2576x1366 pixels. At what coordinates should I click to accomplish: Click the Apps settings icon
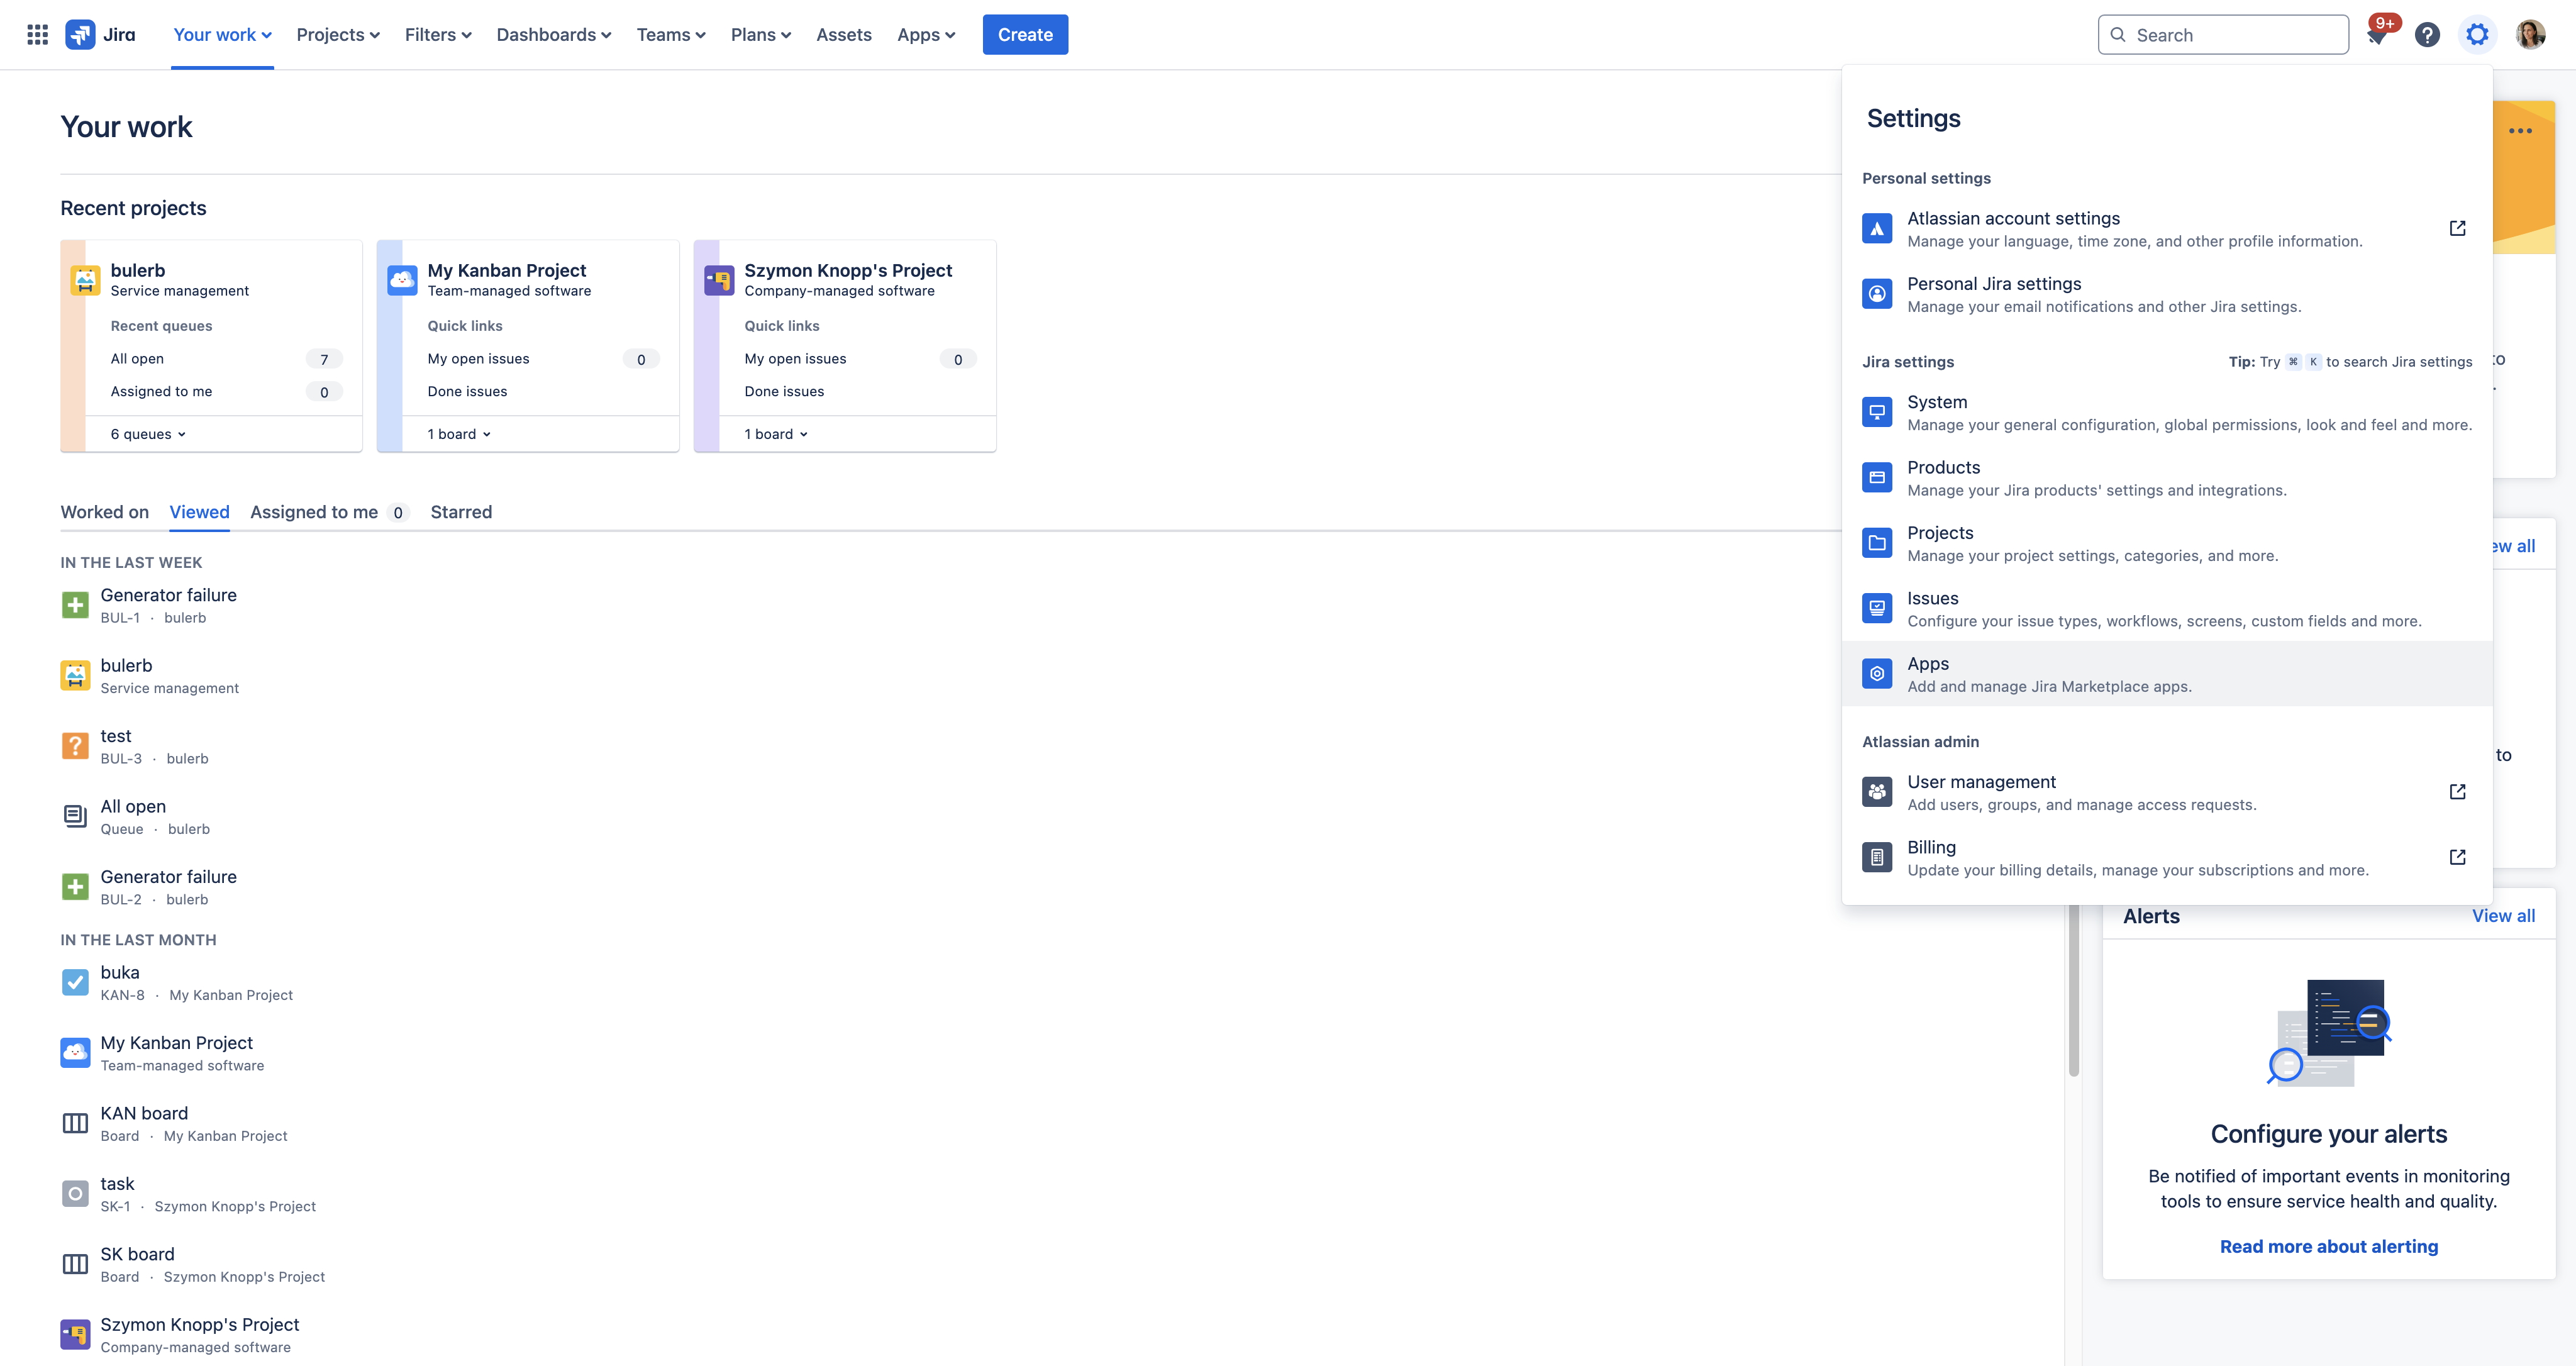[x=1877, y=674]
